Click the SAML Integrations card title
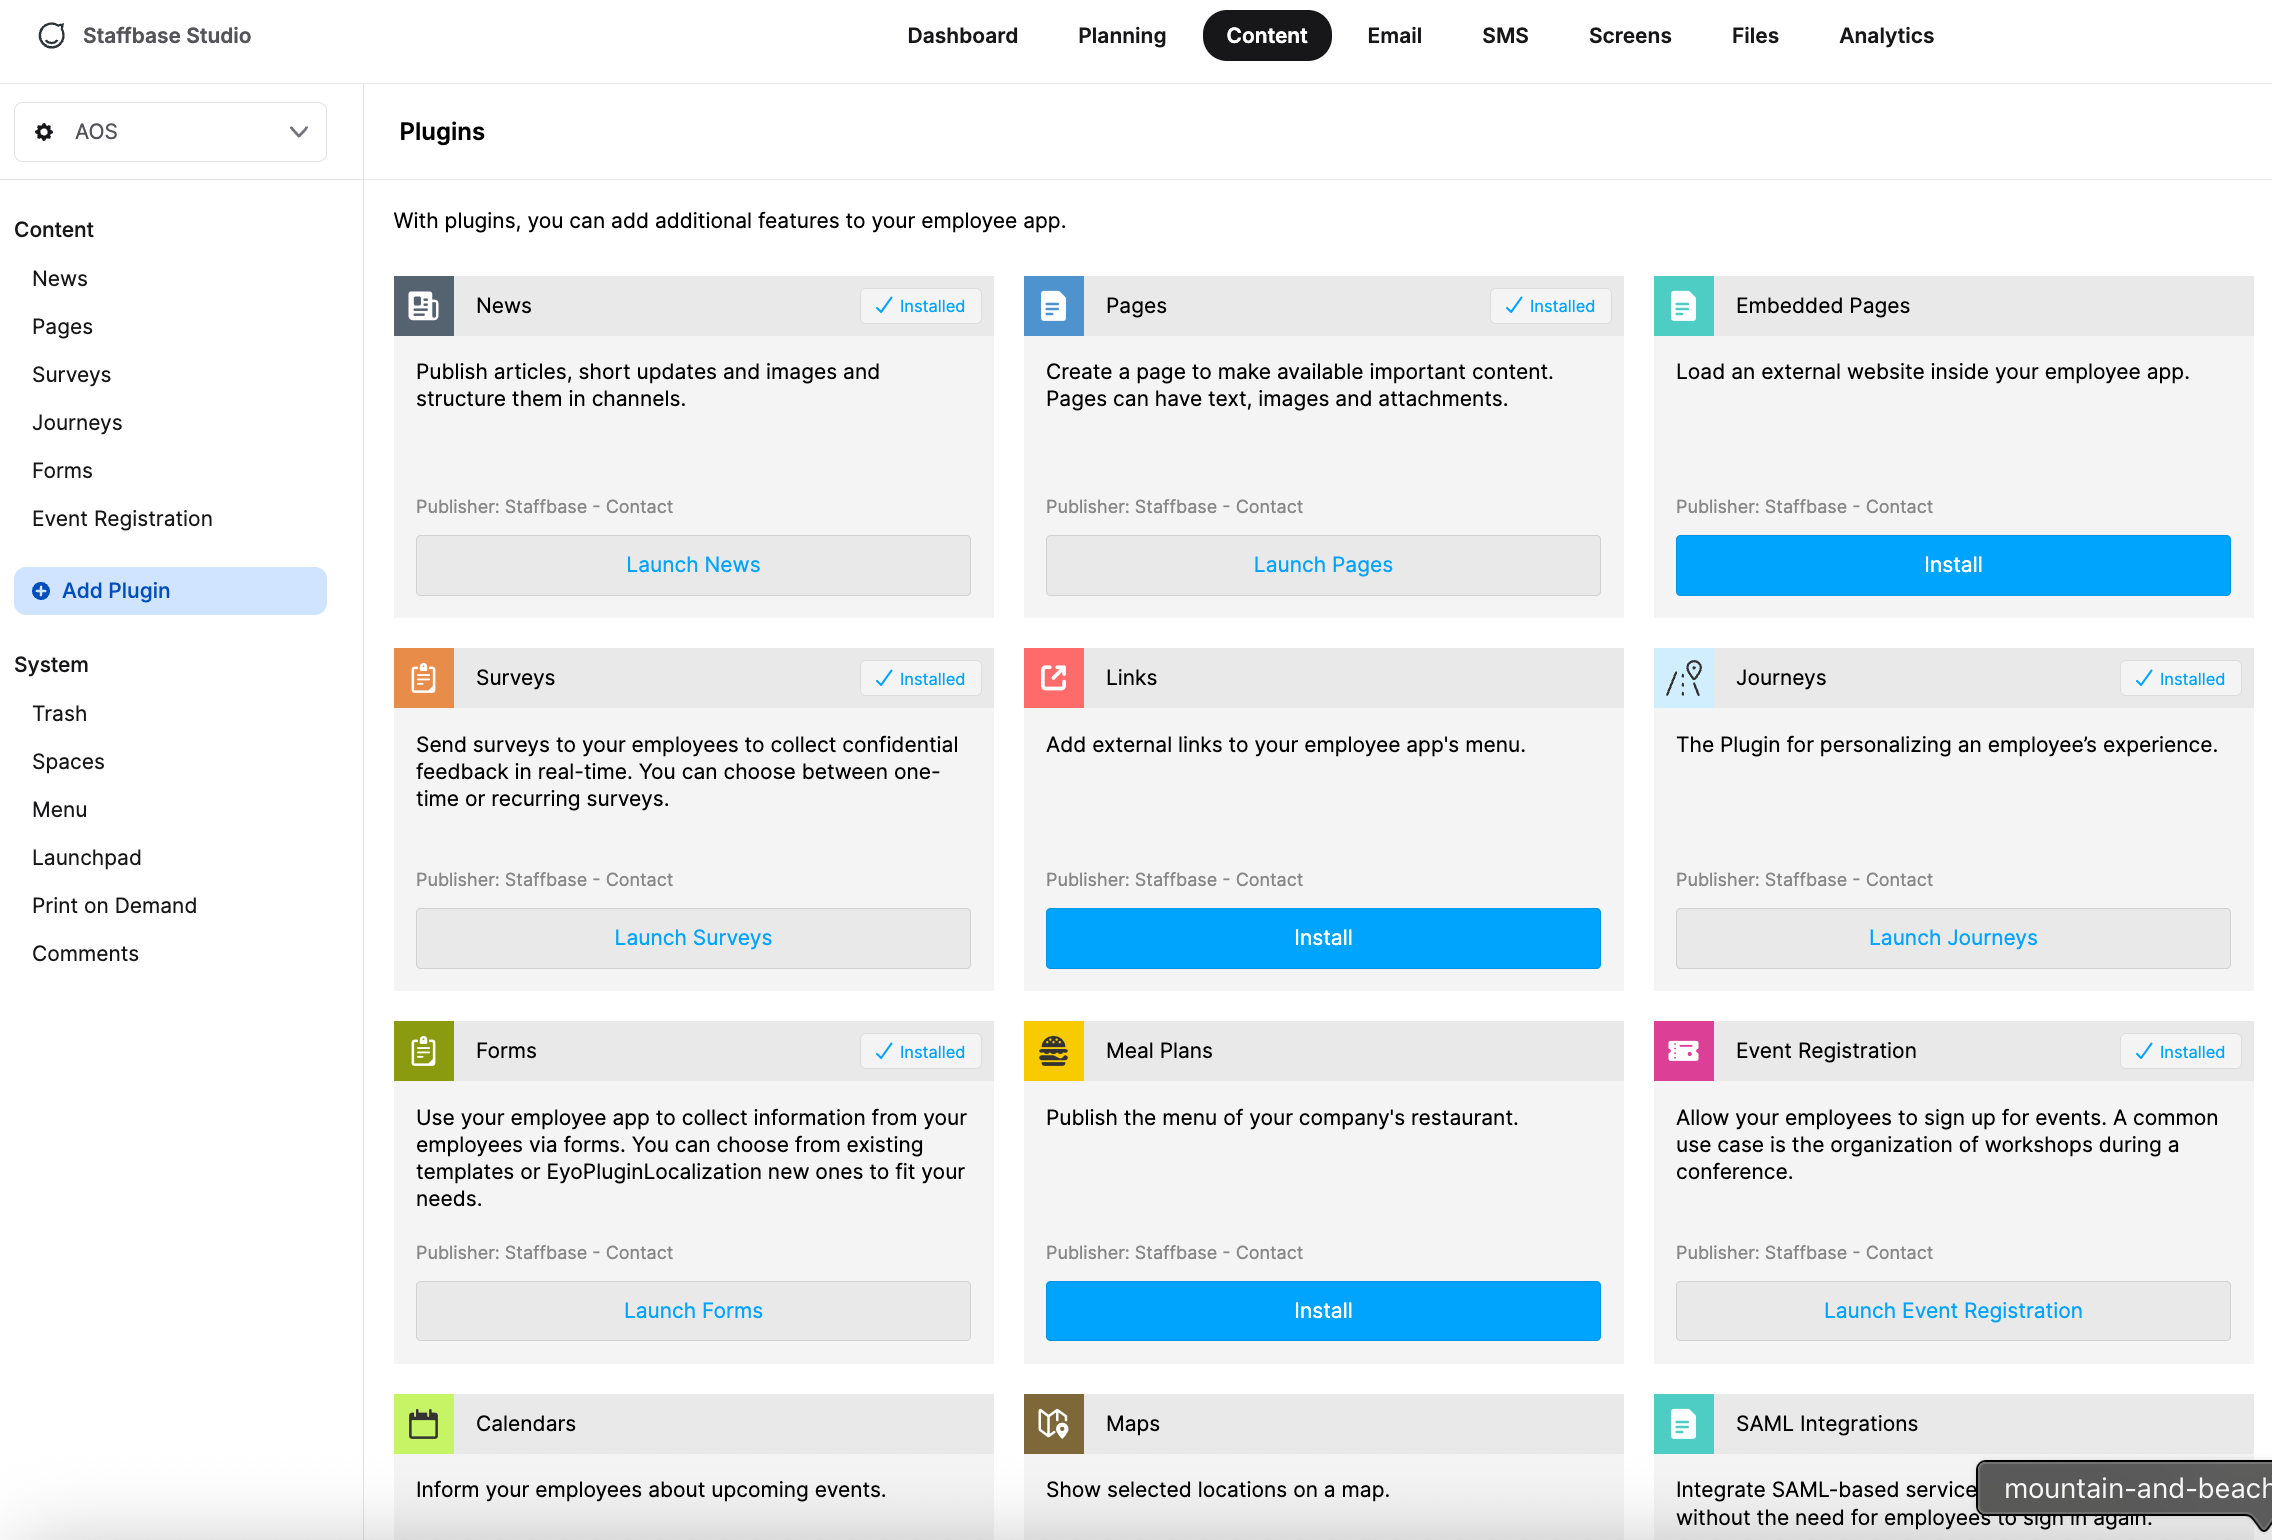The height and width of the screenshot is (1540, 2272). point(1827,1424)
